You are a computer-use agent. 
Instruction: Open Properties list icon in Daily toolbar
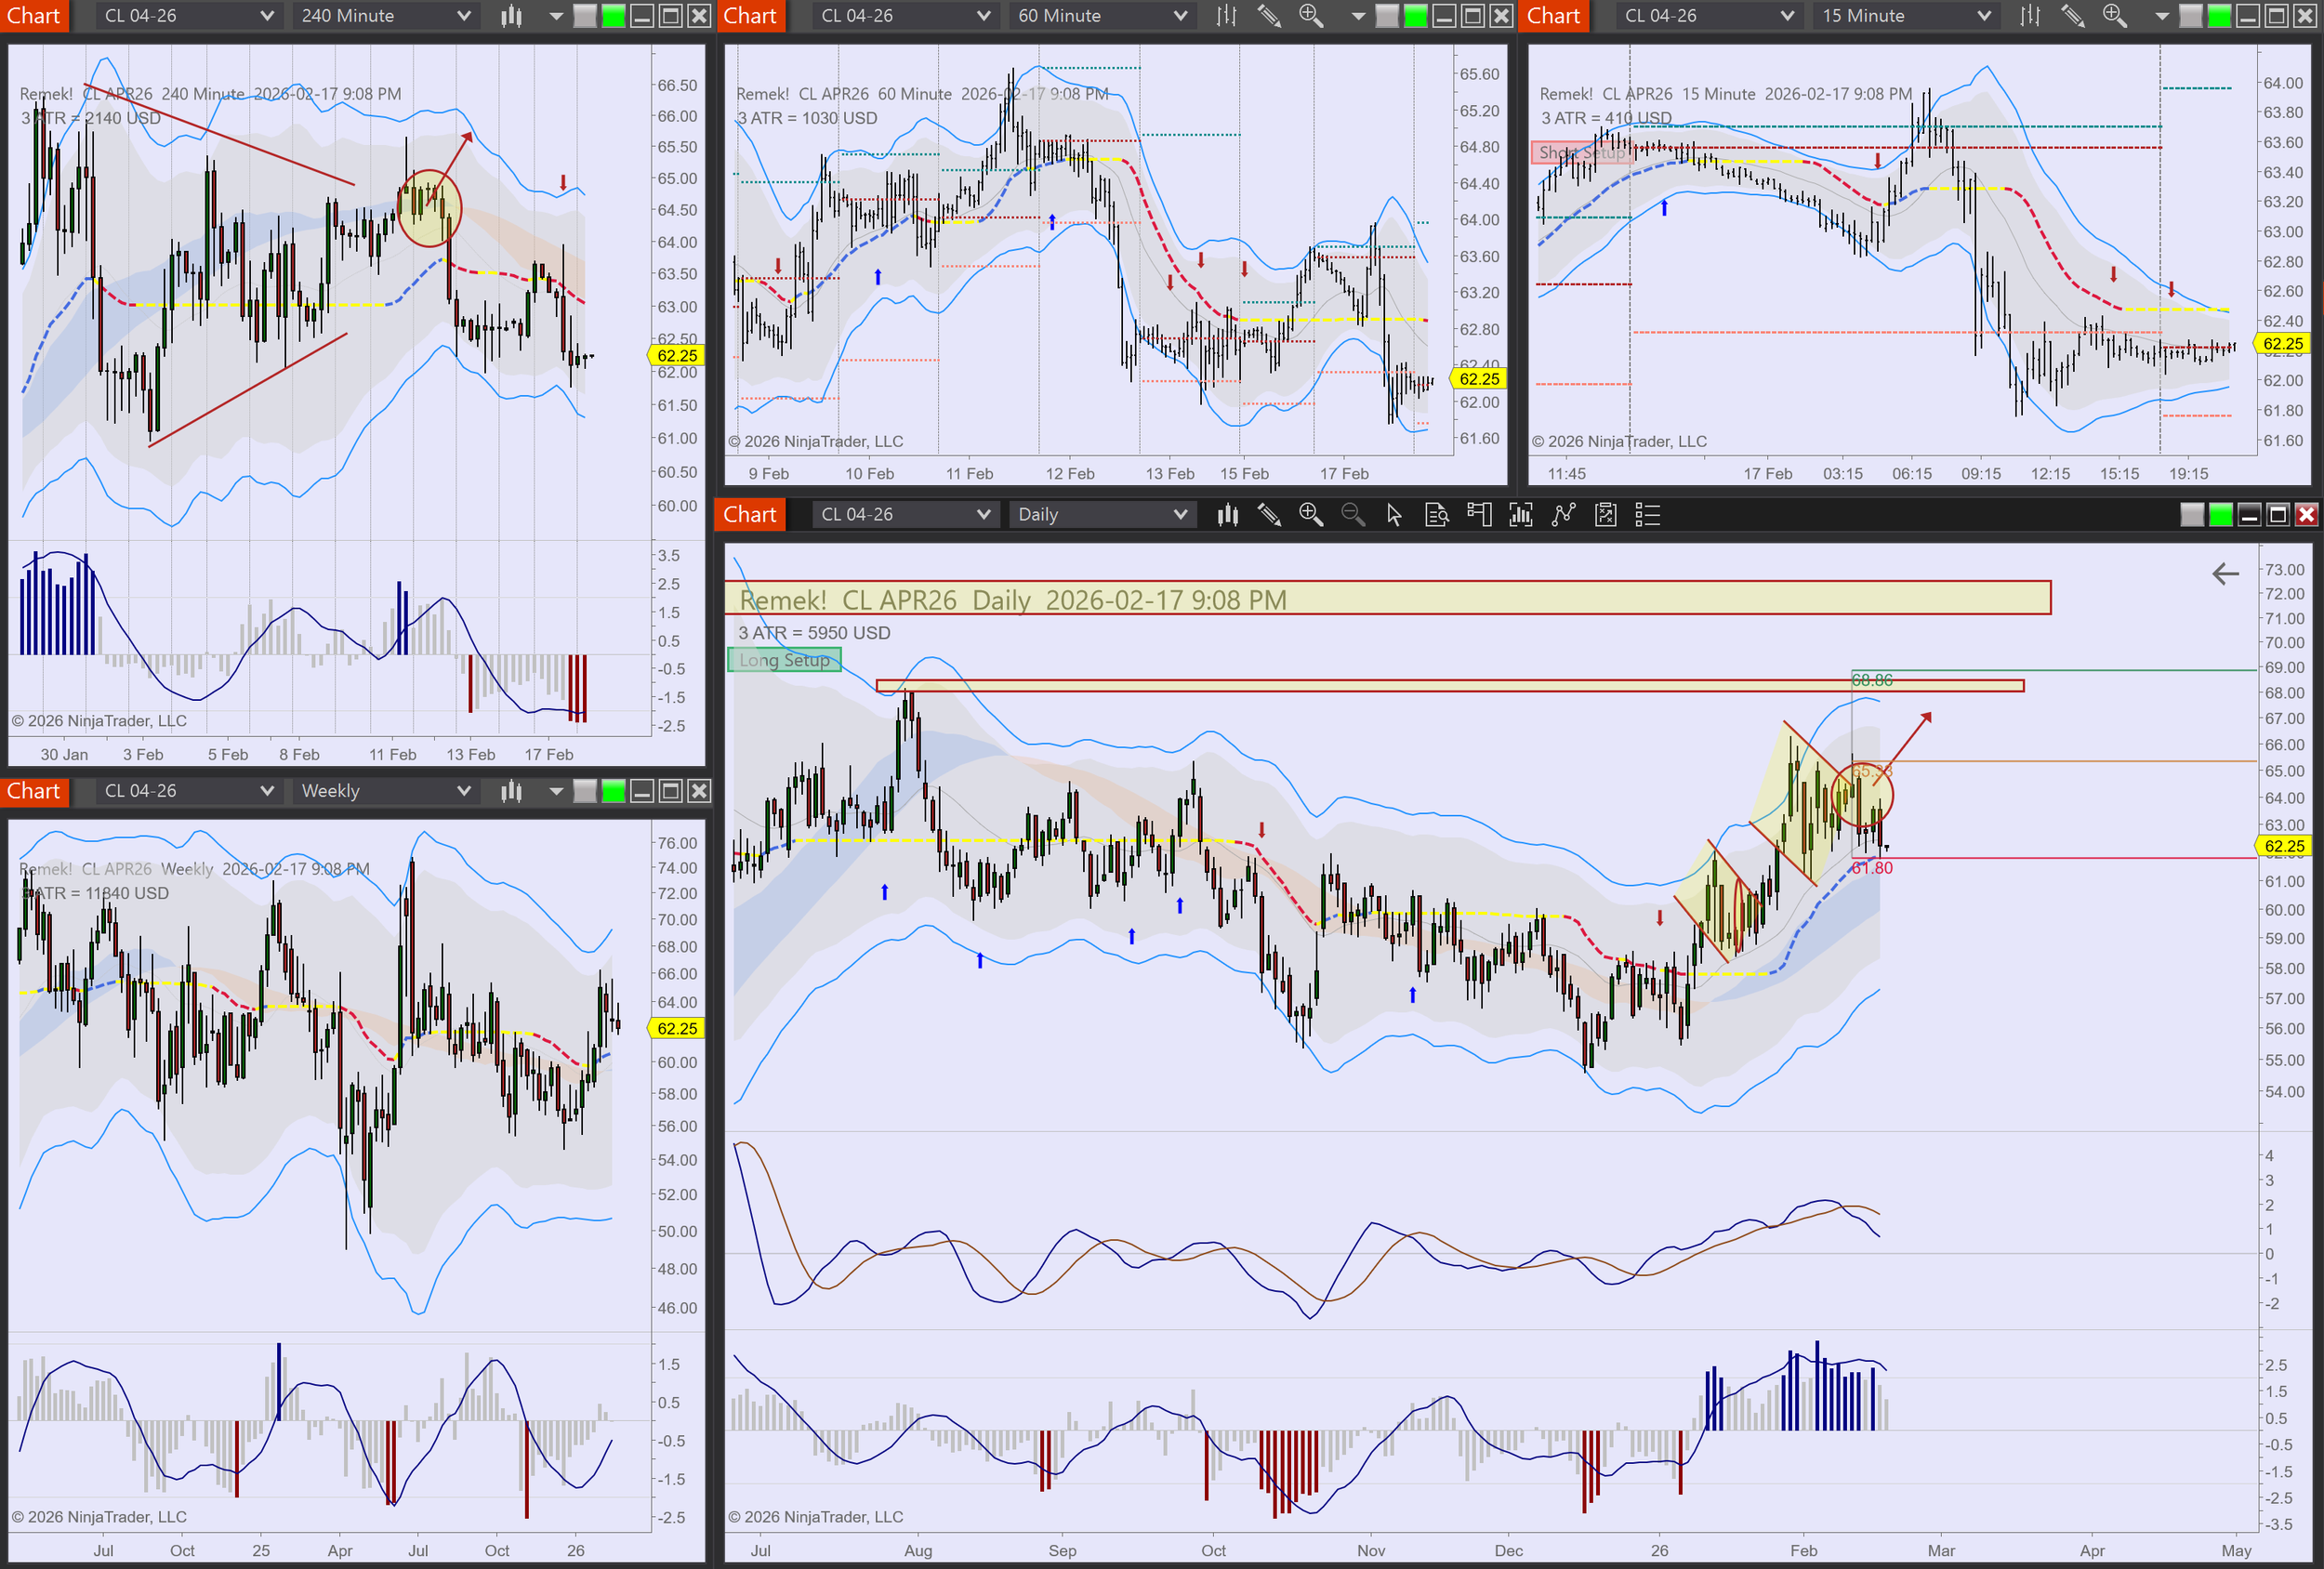pos(1647,515)
